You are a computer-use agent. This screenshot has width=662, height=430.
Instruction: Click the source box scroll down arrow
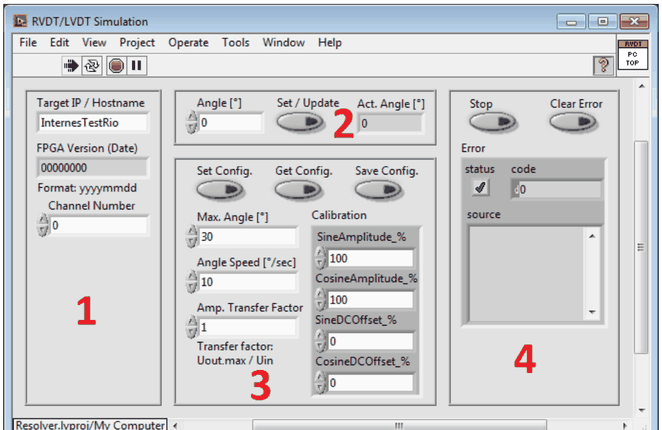click(x=592, y=312)
